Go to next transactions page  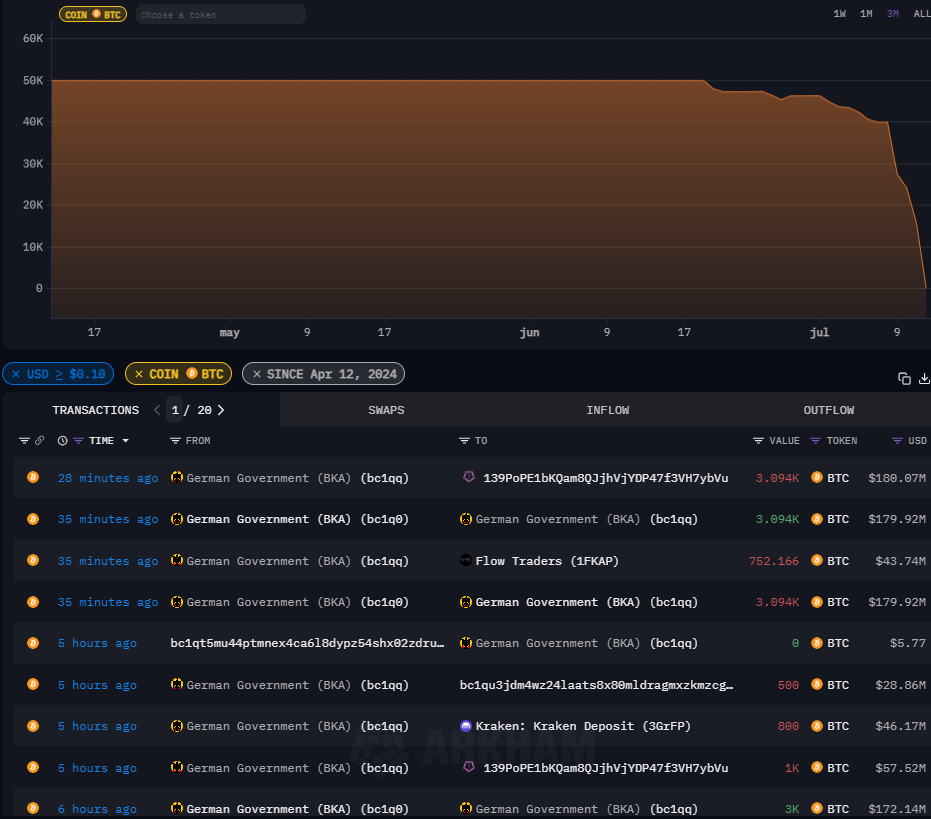tap(221, 410)
